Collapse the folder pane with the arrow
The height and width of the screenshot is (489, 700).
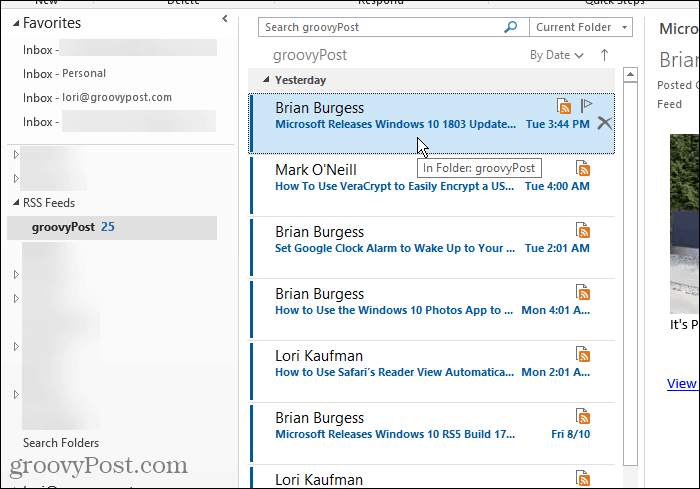tap(225, 18)
